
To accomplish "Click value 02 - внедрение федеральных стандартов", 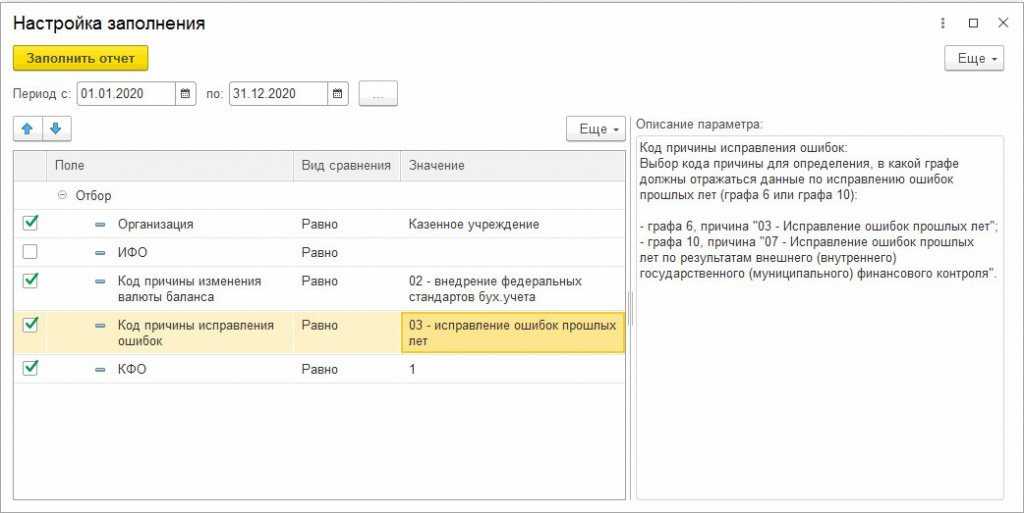I will (x=495, y=288).
